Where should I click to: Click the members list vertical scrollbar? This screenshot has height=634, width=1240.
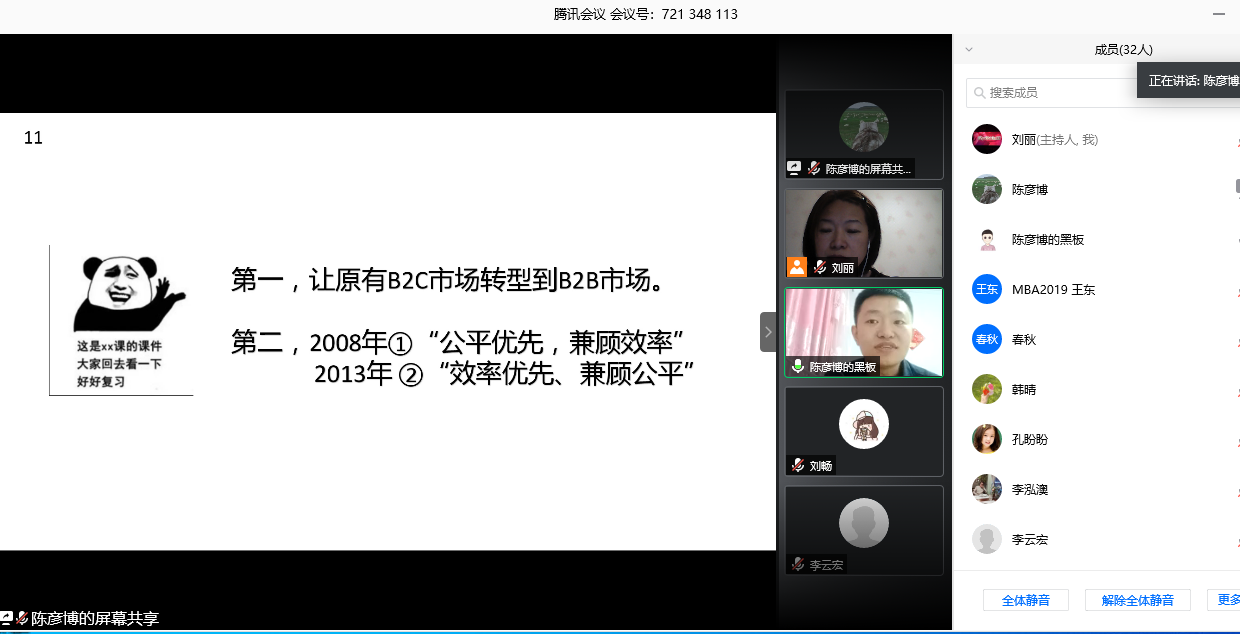(1236, 187)
